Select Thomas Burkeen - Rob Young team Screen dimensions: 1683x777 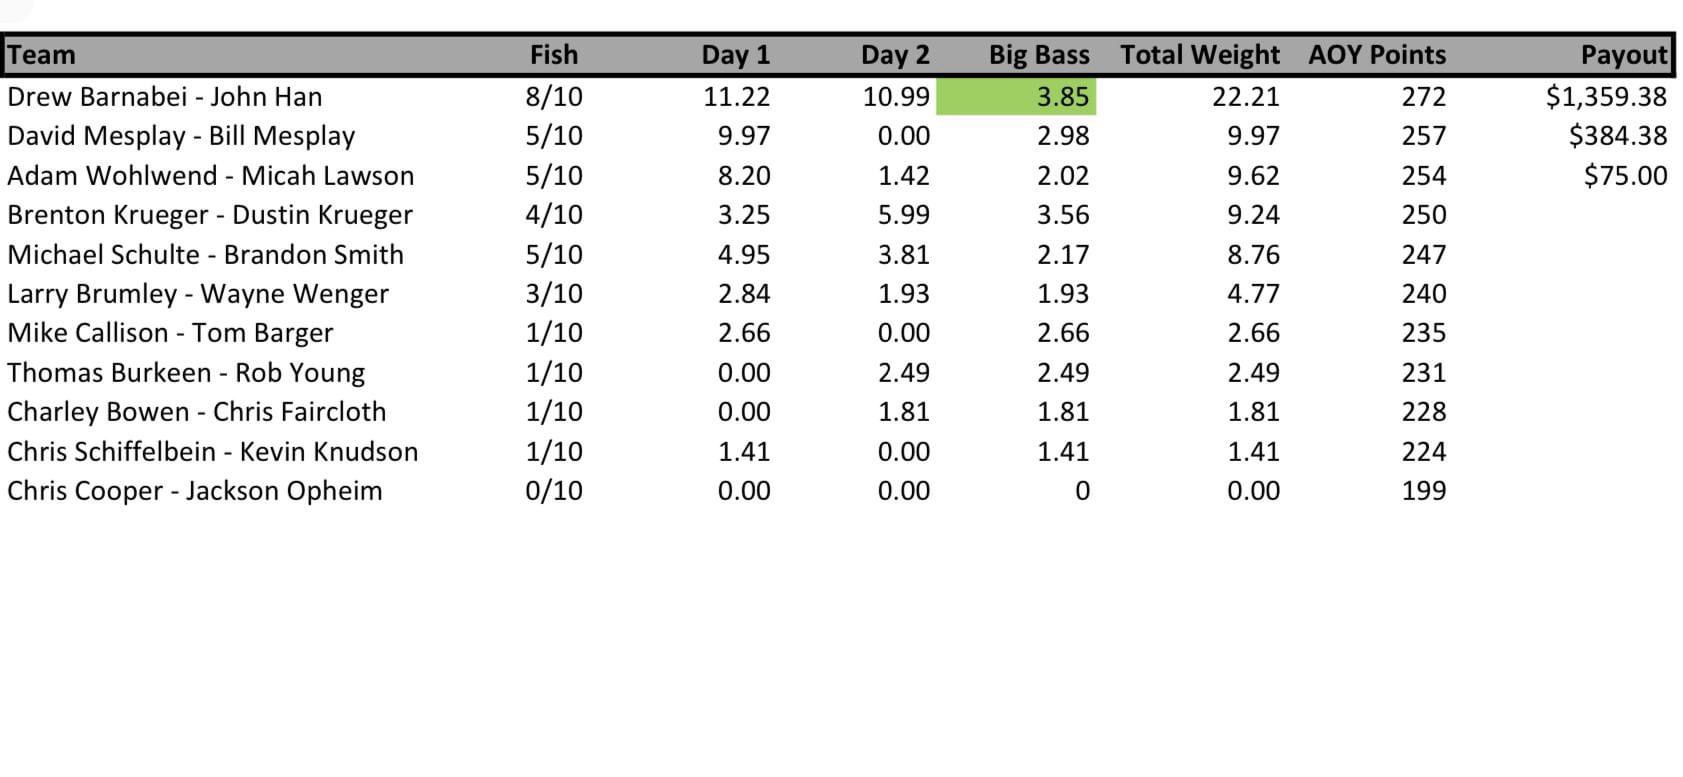pos(186,373)
